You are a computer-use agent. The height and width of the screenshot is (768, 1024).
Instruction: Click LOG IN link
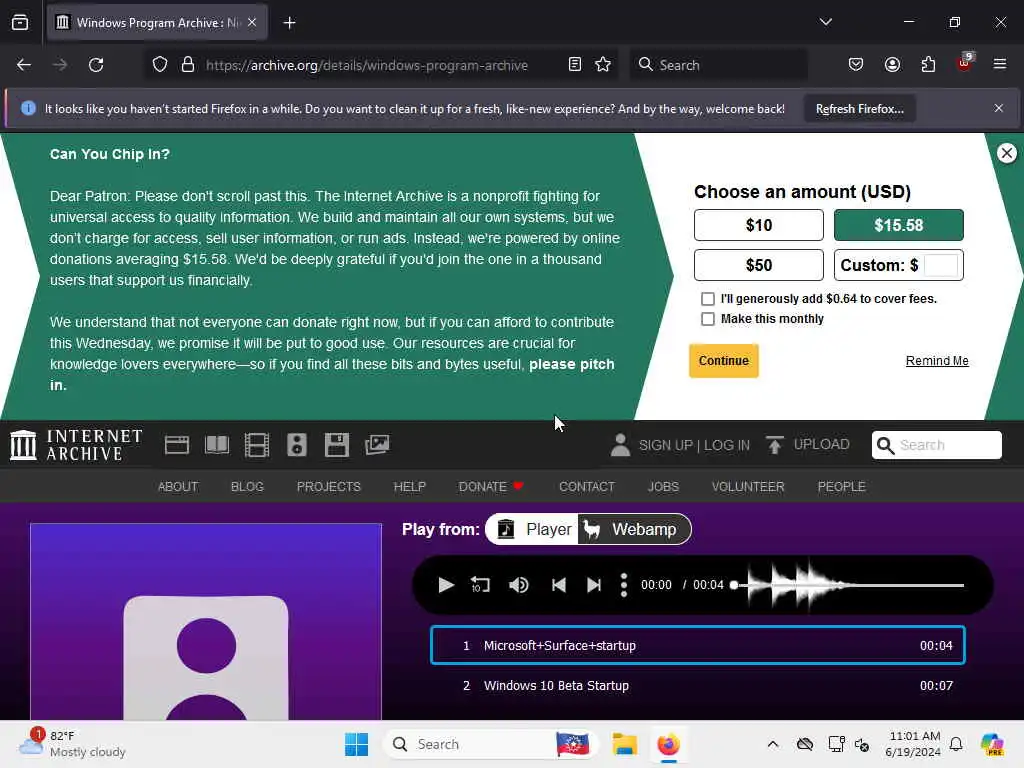(x=727, y=445)
